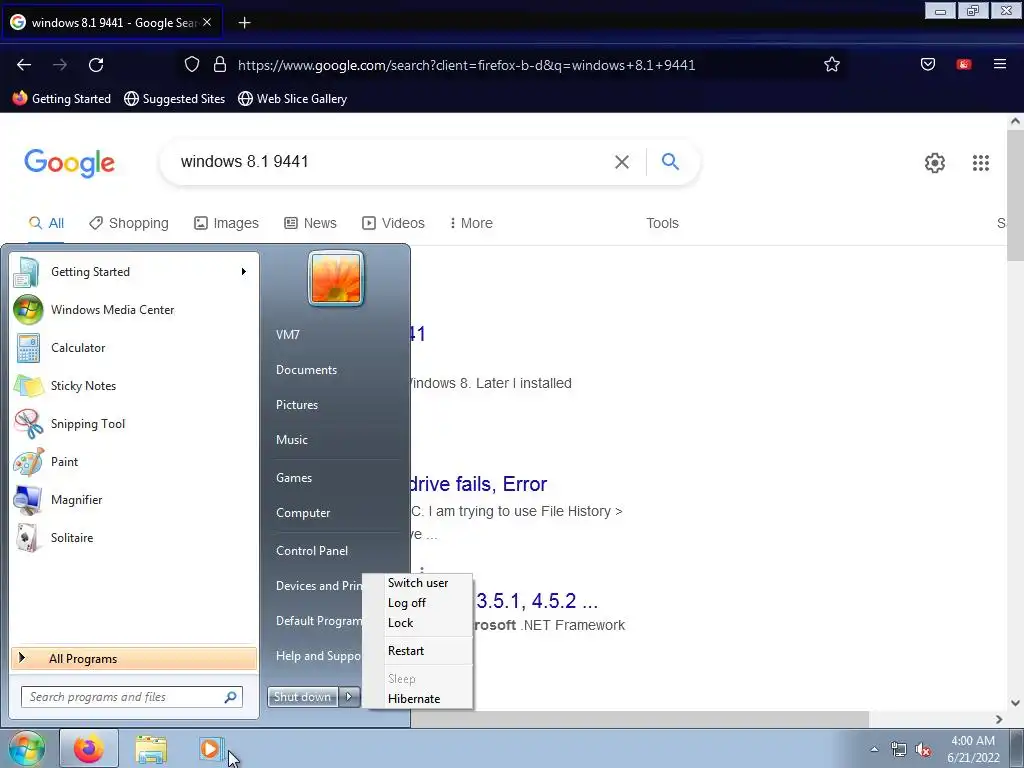
Task: Switch to News results tab
Action: tap(311, 223)
